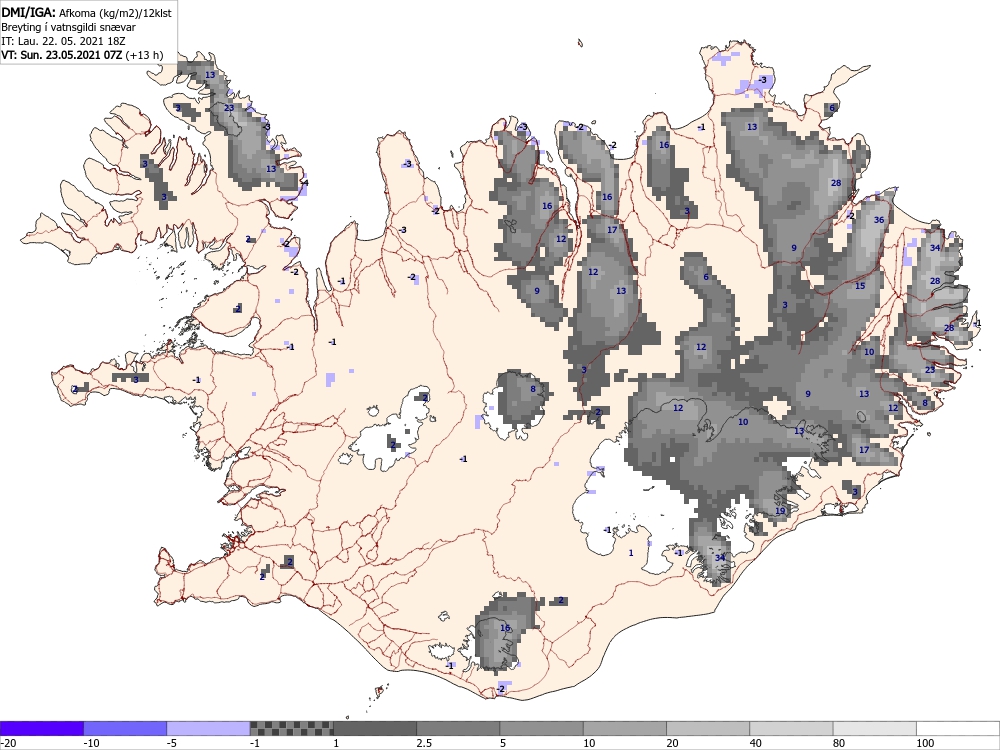Click the '2.5' legend tick label
1000x750 pixels.
[x=424, y=743]
